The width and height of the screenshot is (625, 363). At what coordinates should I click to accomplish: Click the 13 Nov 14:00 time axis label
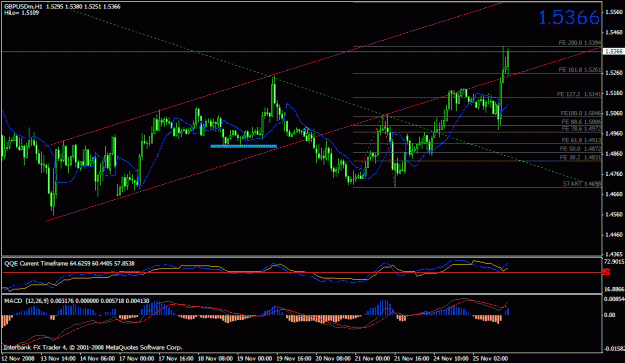pyautogui.click(x=58, y=358)
